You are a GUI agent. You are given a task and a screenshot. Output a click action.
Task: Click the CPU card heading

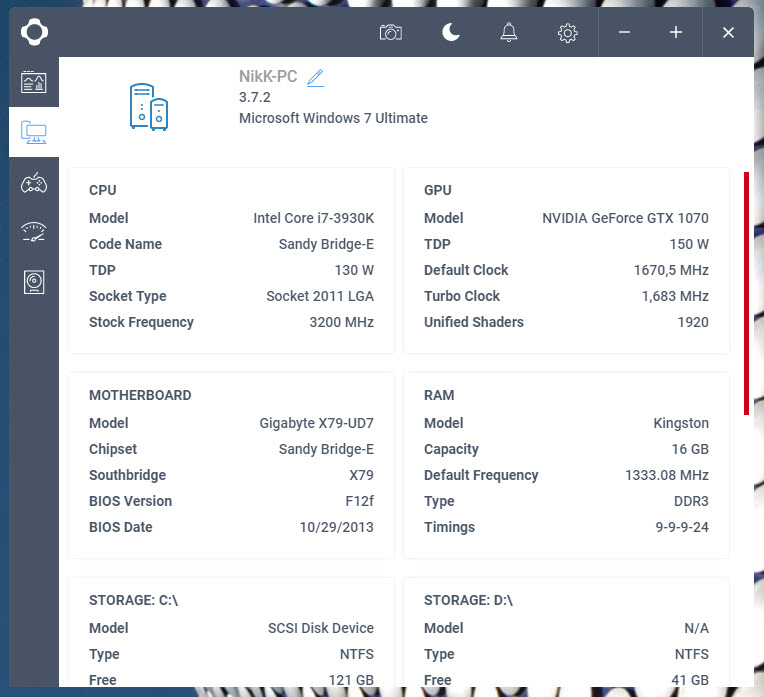(102, 190)
